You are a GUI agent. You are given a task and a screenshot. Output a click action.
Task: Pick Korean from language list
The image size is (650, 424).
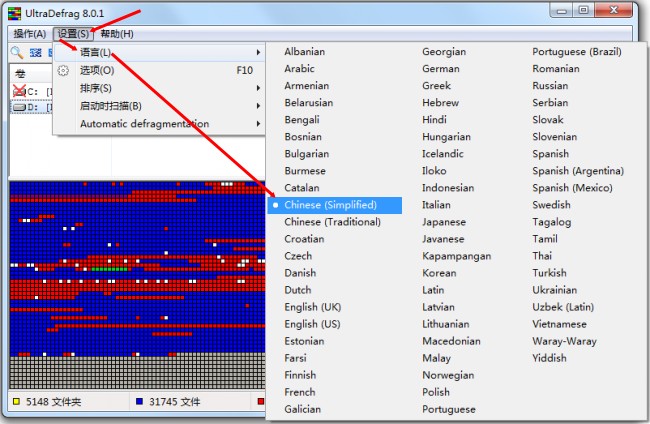[439, 273]
